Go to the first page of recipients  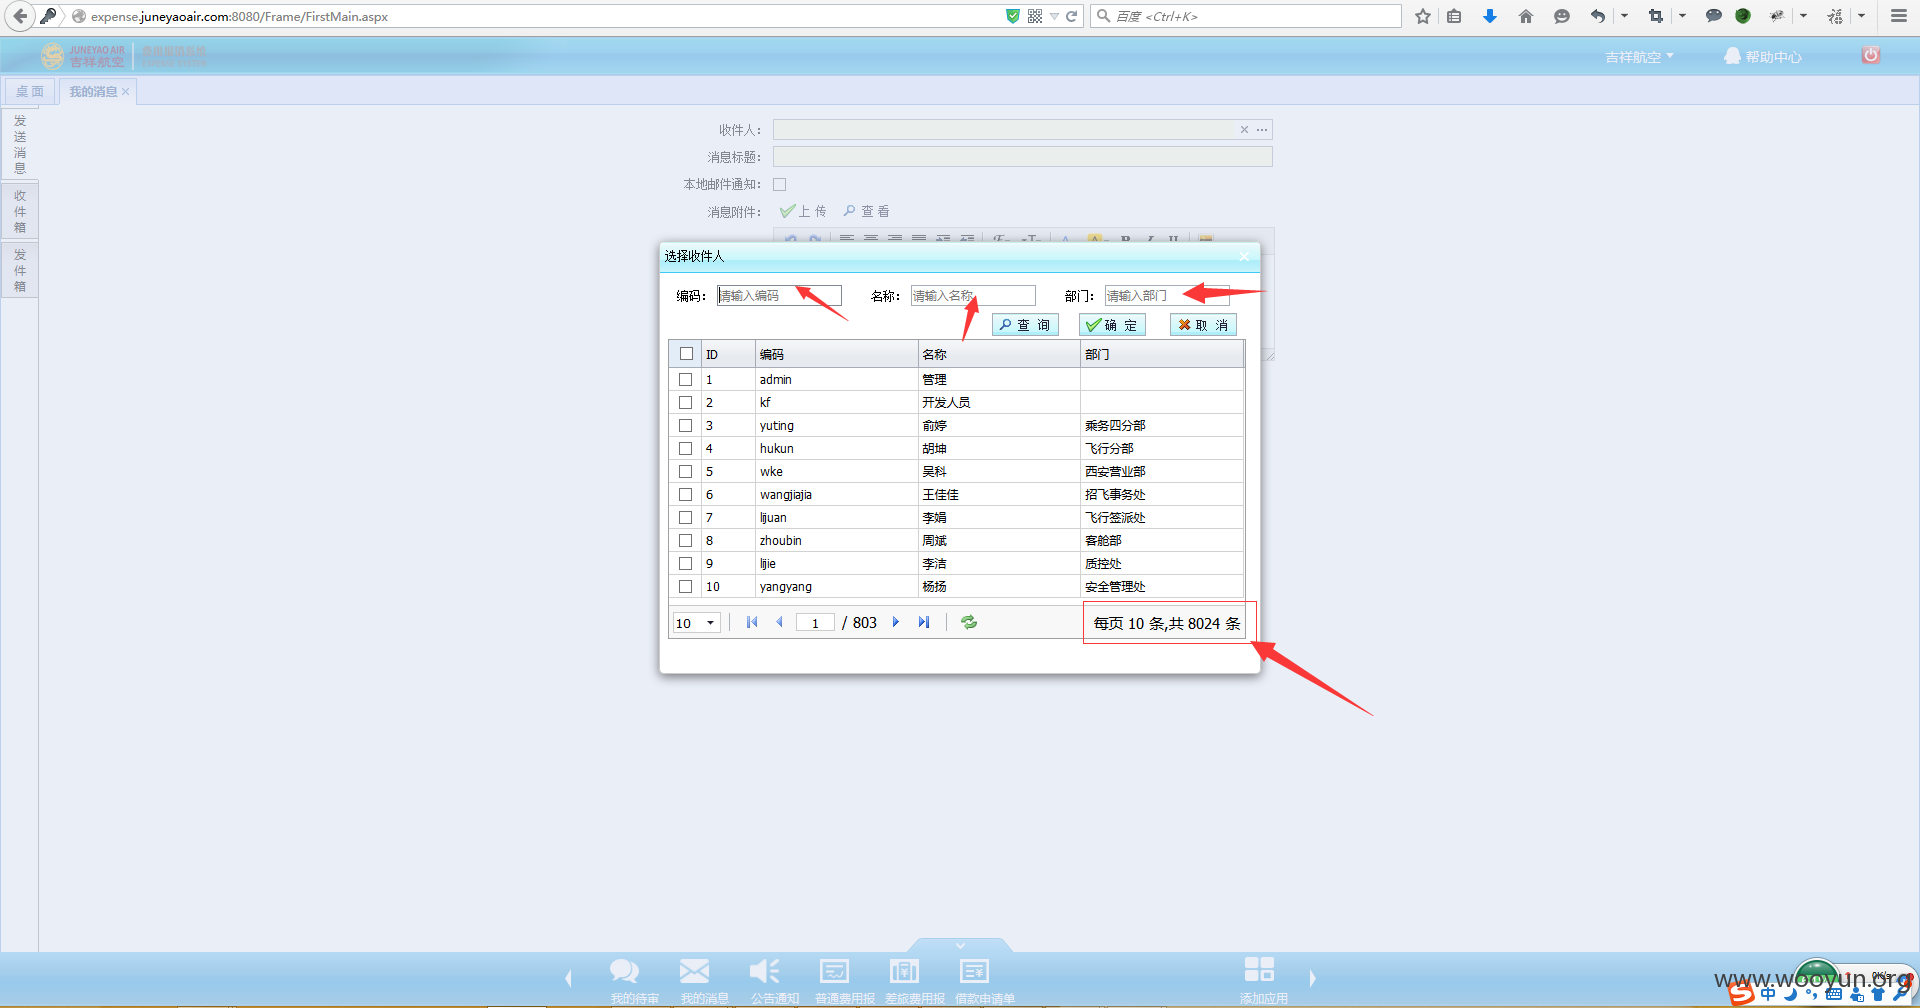tap(752, 622)
